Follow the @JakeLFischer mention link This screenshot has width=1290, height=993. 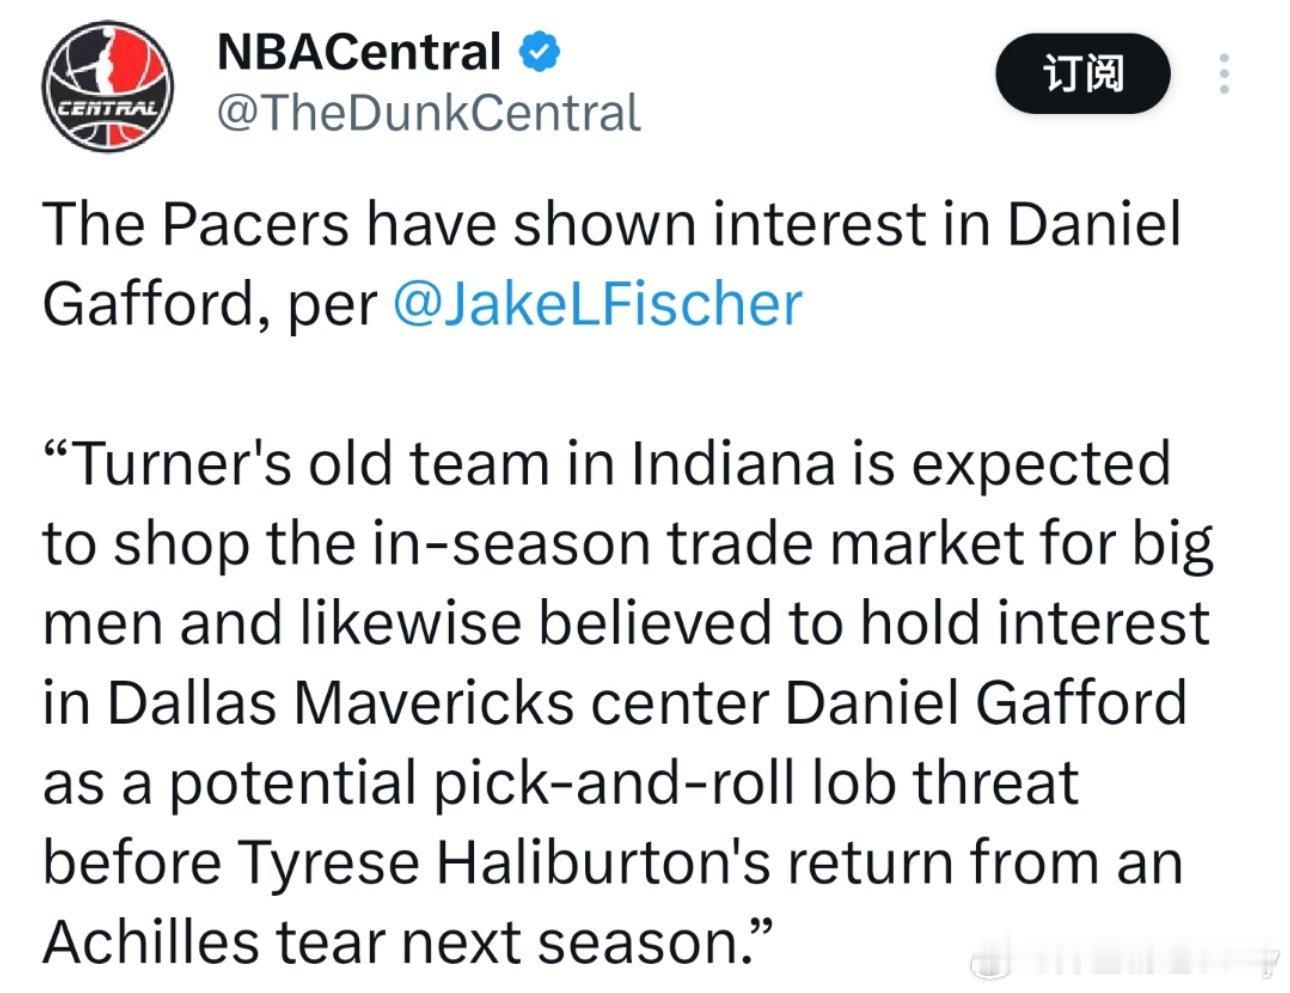point(597,303)
